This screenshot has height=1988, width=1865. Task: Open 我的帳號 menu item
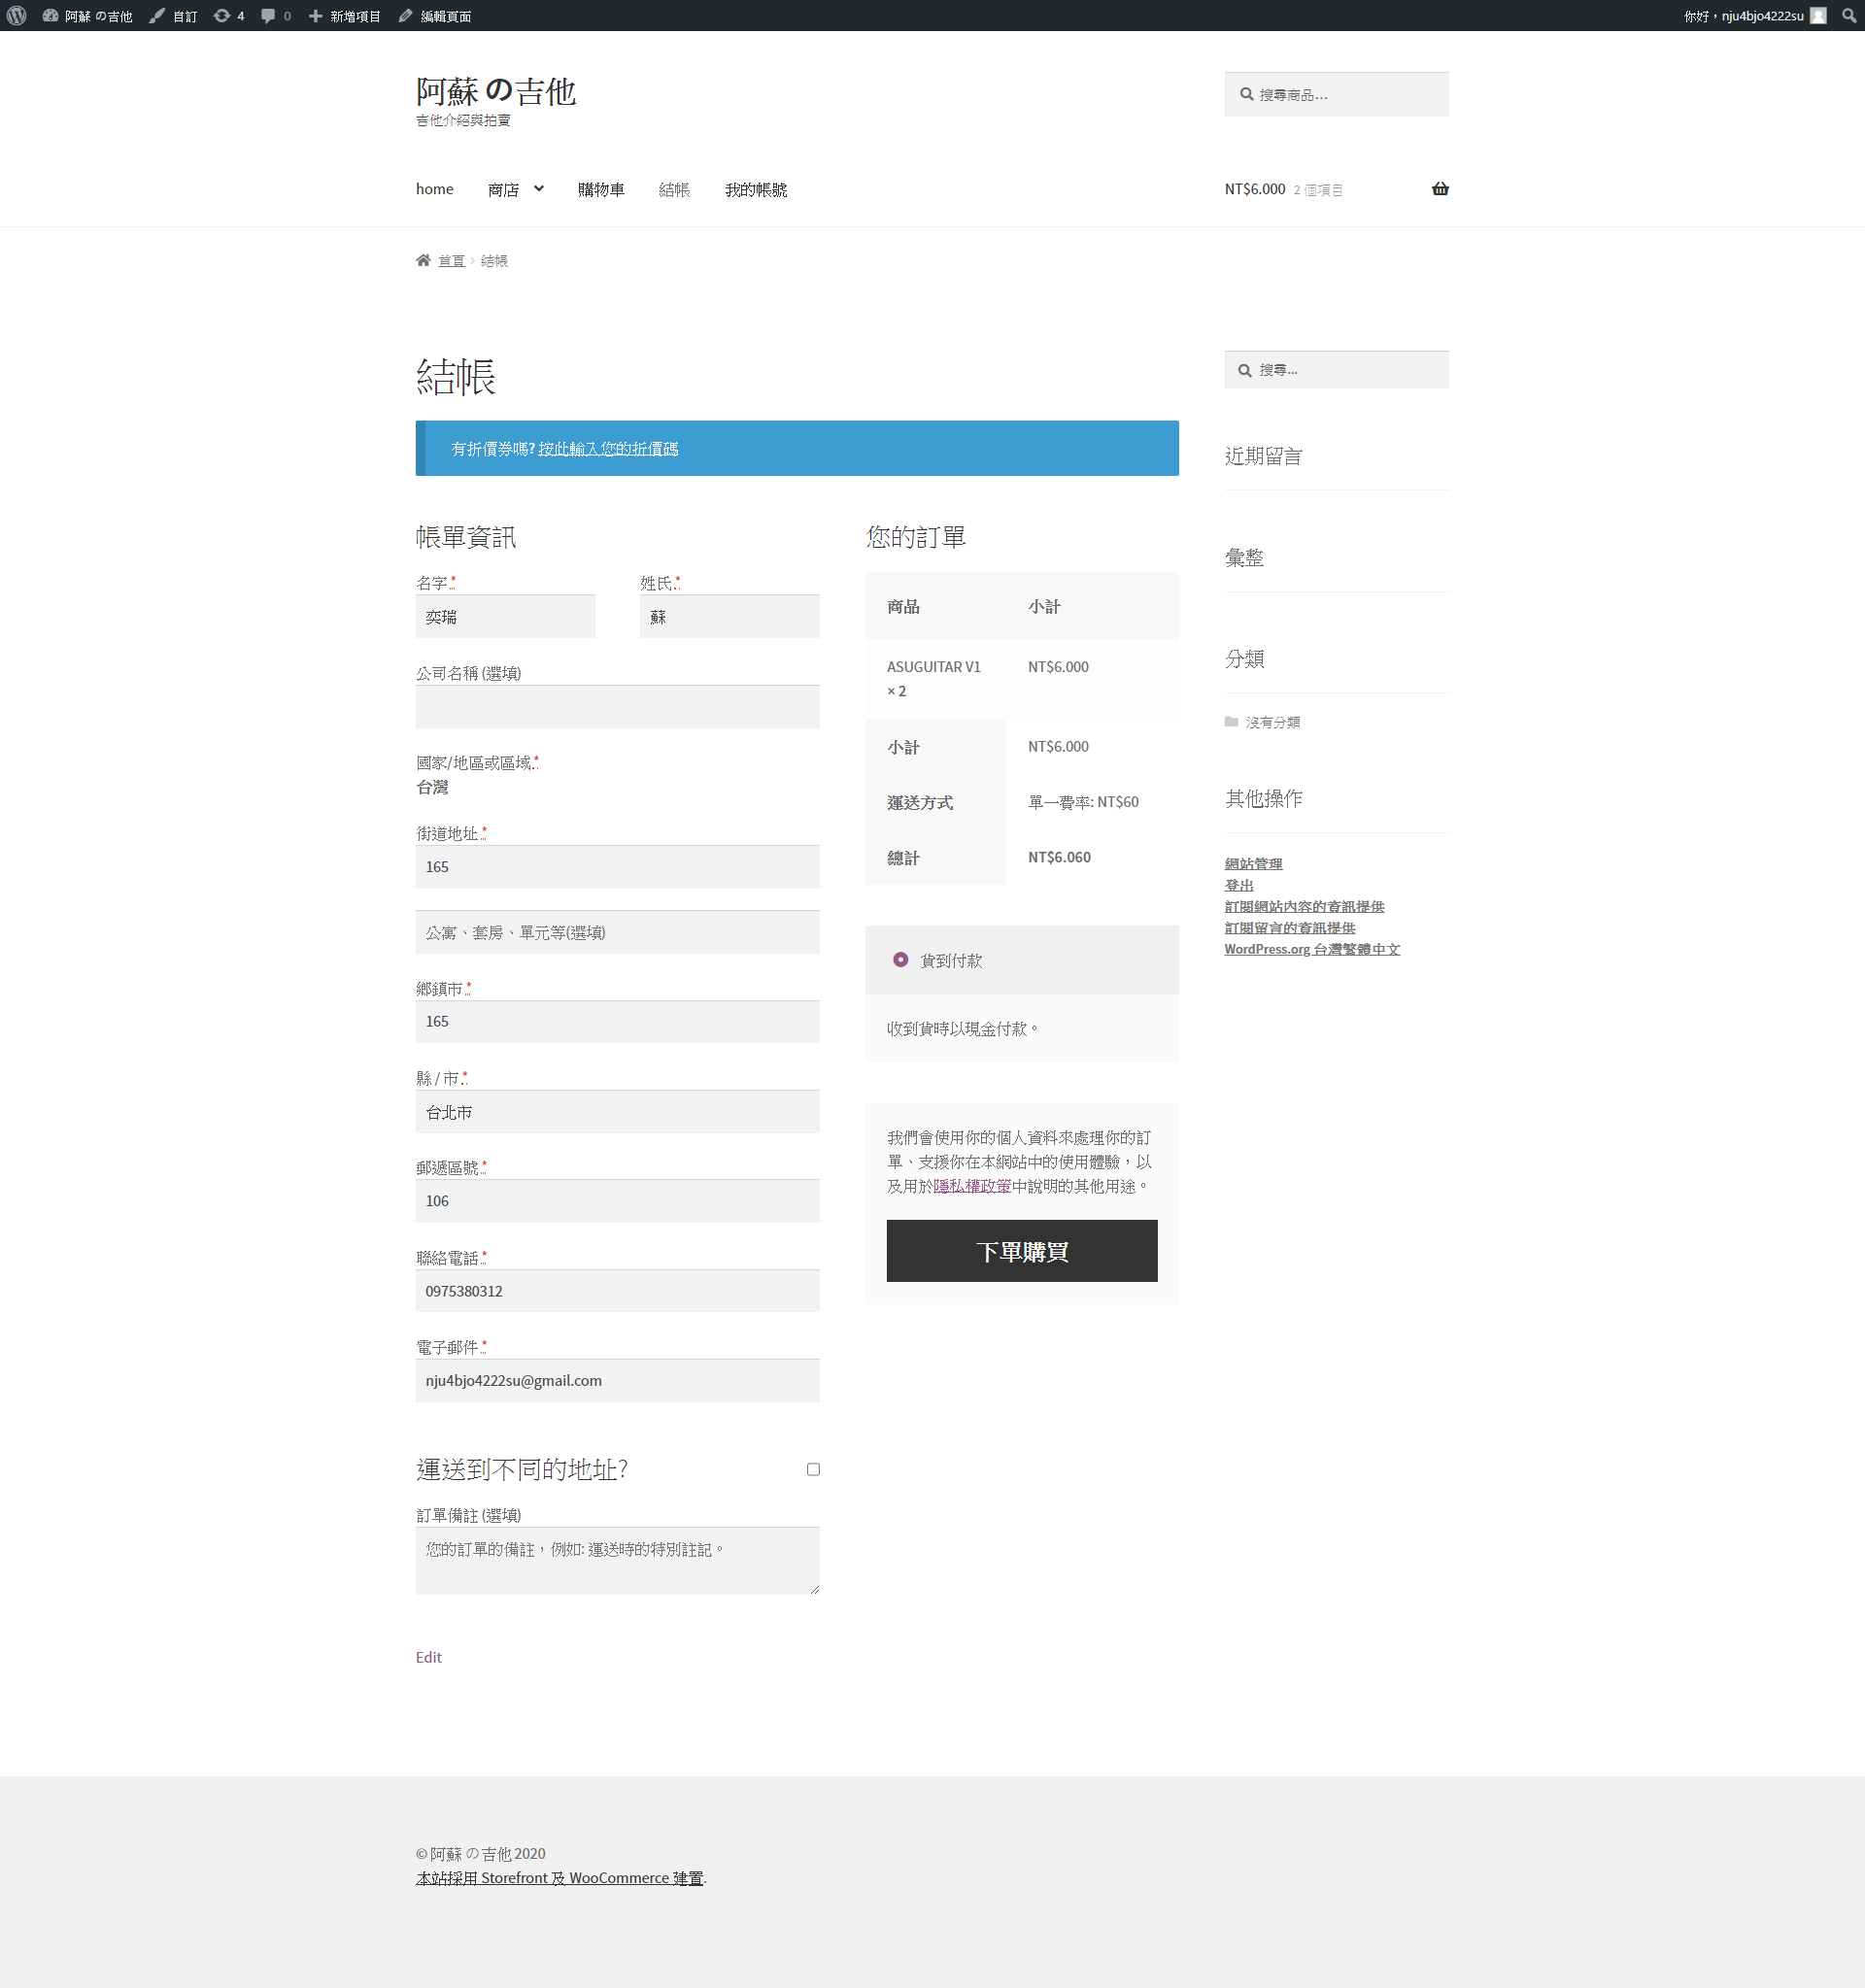(x=755, y=190)
